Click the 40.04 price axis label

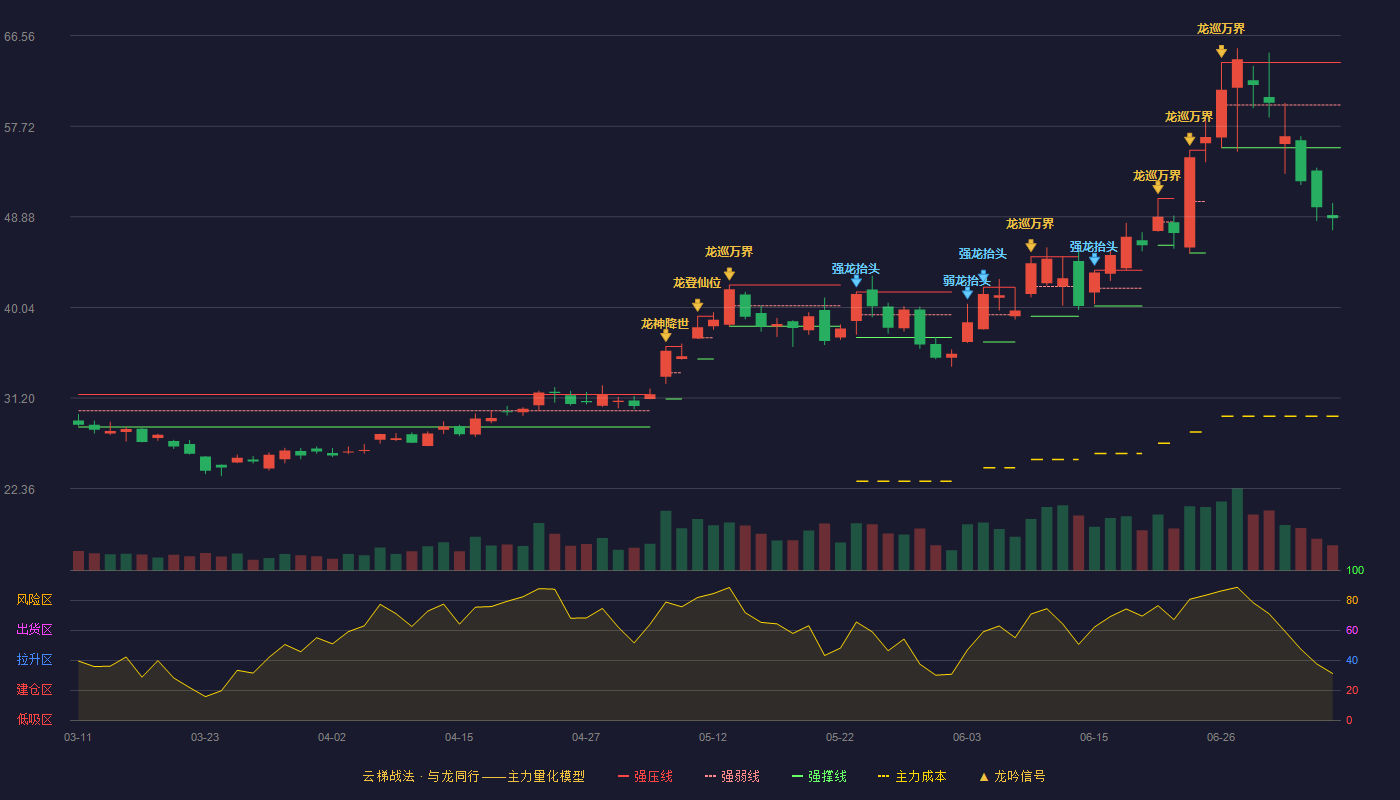19,308
